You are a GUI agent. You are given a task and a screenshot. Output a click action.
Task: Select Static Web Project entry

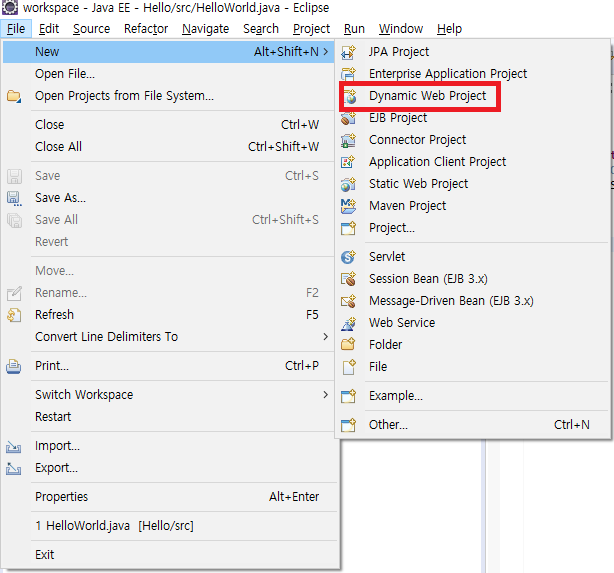[x=473, y=184]
